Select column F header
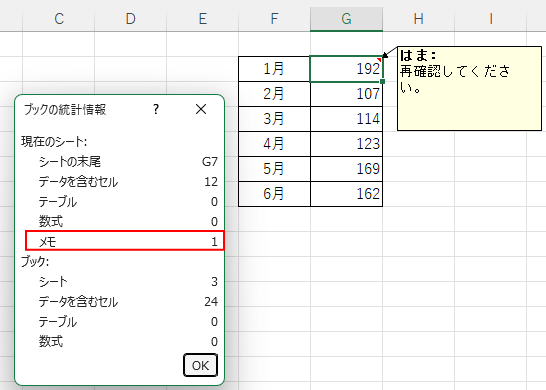Viewport: 546px width, 390px height. 274,19
